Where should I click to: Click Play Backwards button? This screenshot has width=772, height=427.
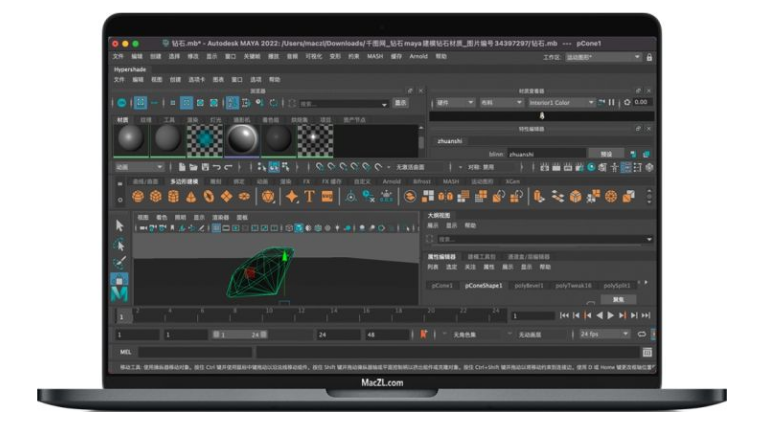tap(599, 316)
